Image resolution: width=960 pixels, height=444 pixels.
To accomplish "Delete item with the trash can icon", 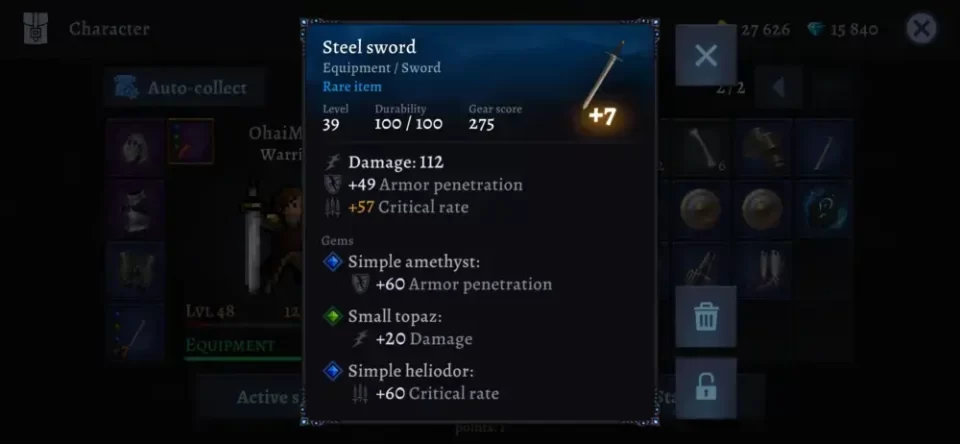I will click(705, 317).
